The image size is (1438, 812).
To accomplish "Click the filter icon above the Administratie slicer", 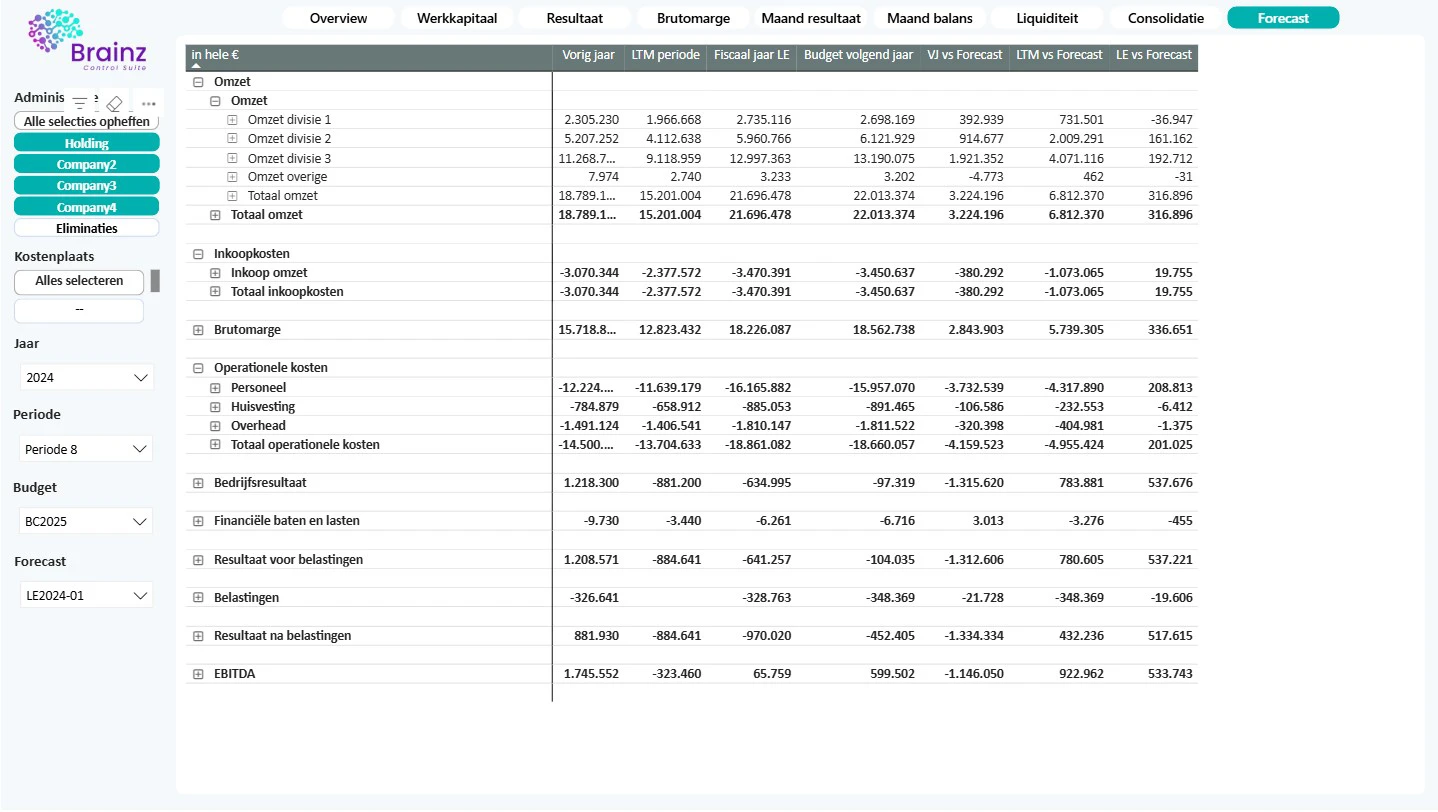I will point(81,103).
